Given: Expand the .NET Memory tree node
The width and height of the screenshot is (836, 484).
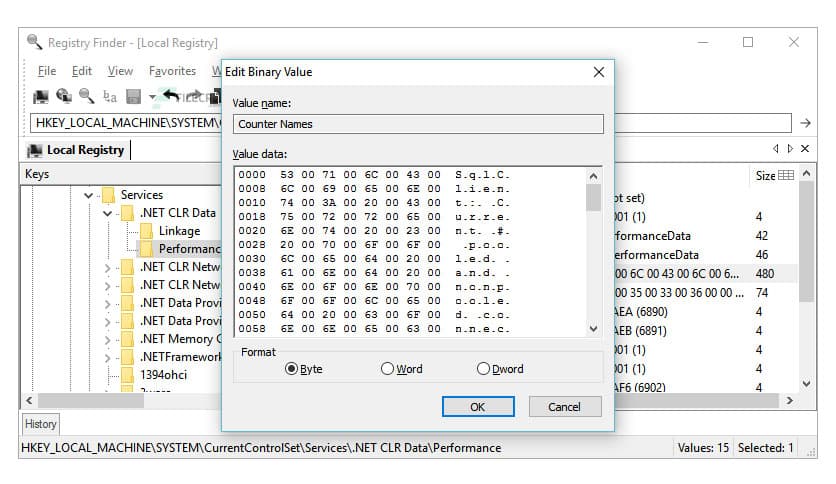Looking at the screenshot, I should click(108, 340).
